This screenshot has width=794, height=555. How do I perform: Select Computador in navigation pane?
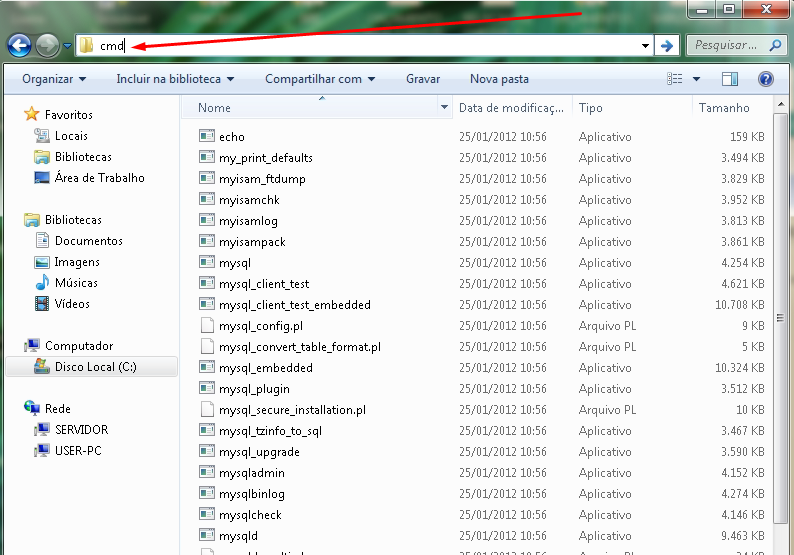pyautogui.click(x=79, y=346)
